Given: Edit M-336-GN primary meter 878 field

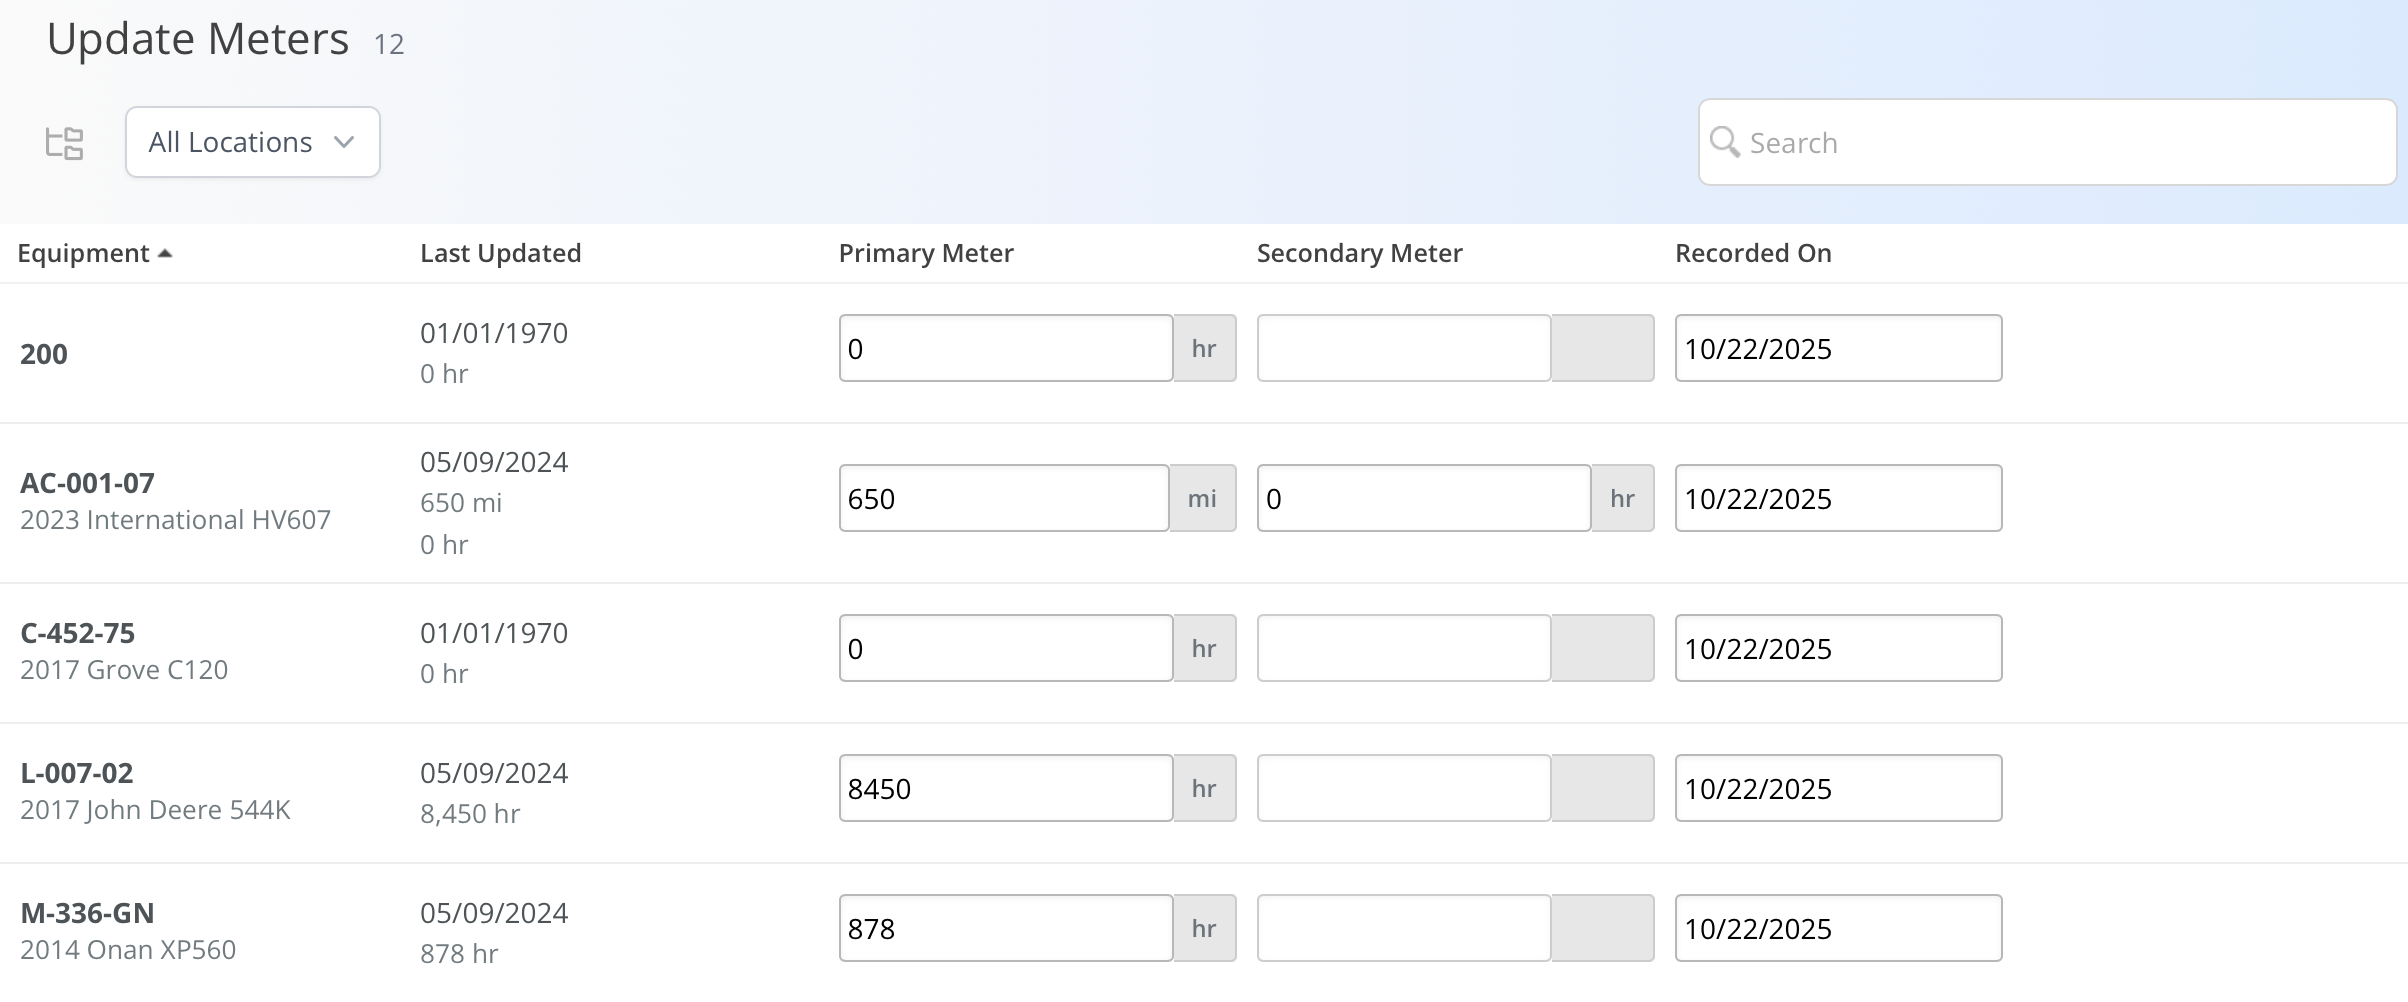Looking at the screenshot, I should point(1005,928).
